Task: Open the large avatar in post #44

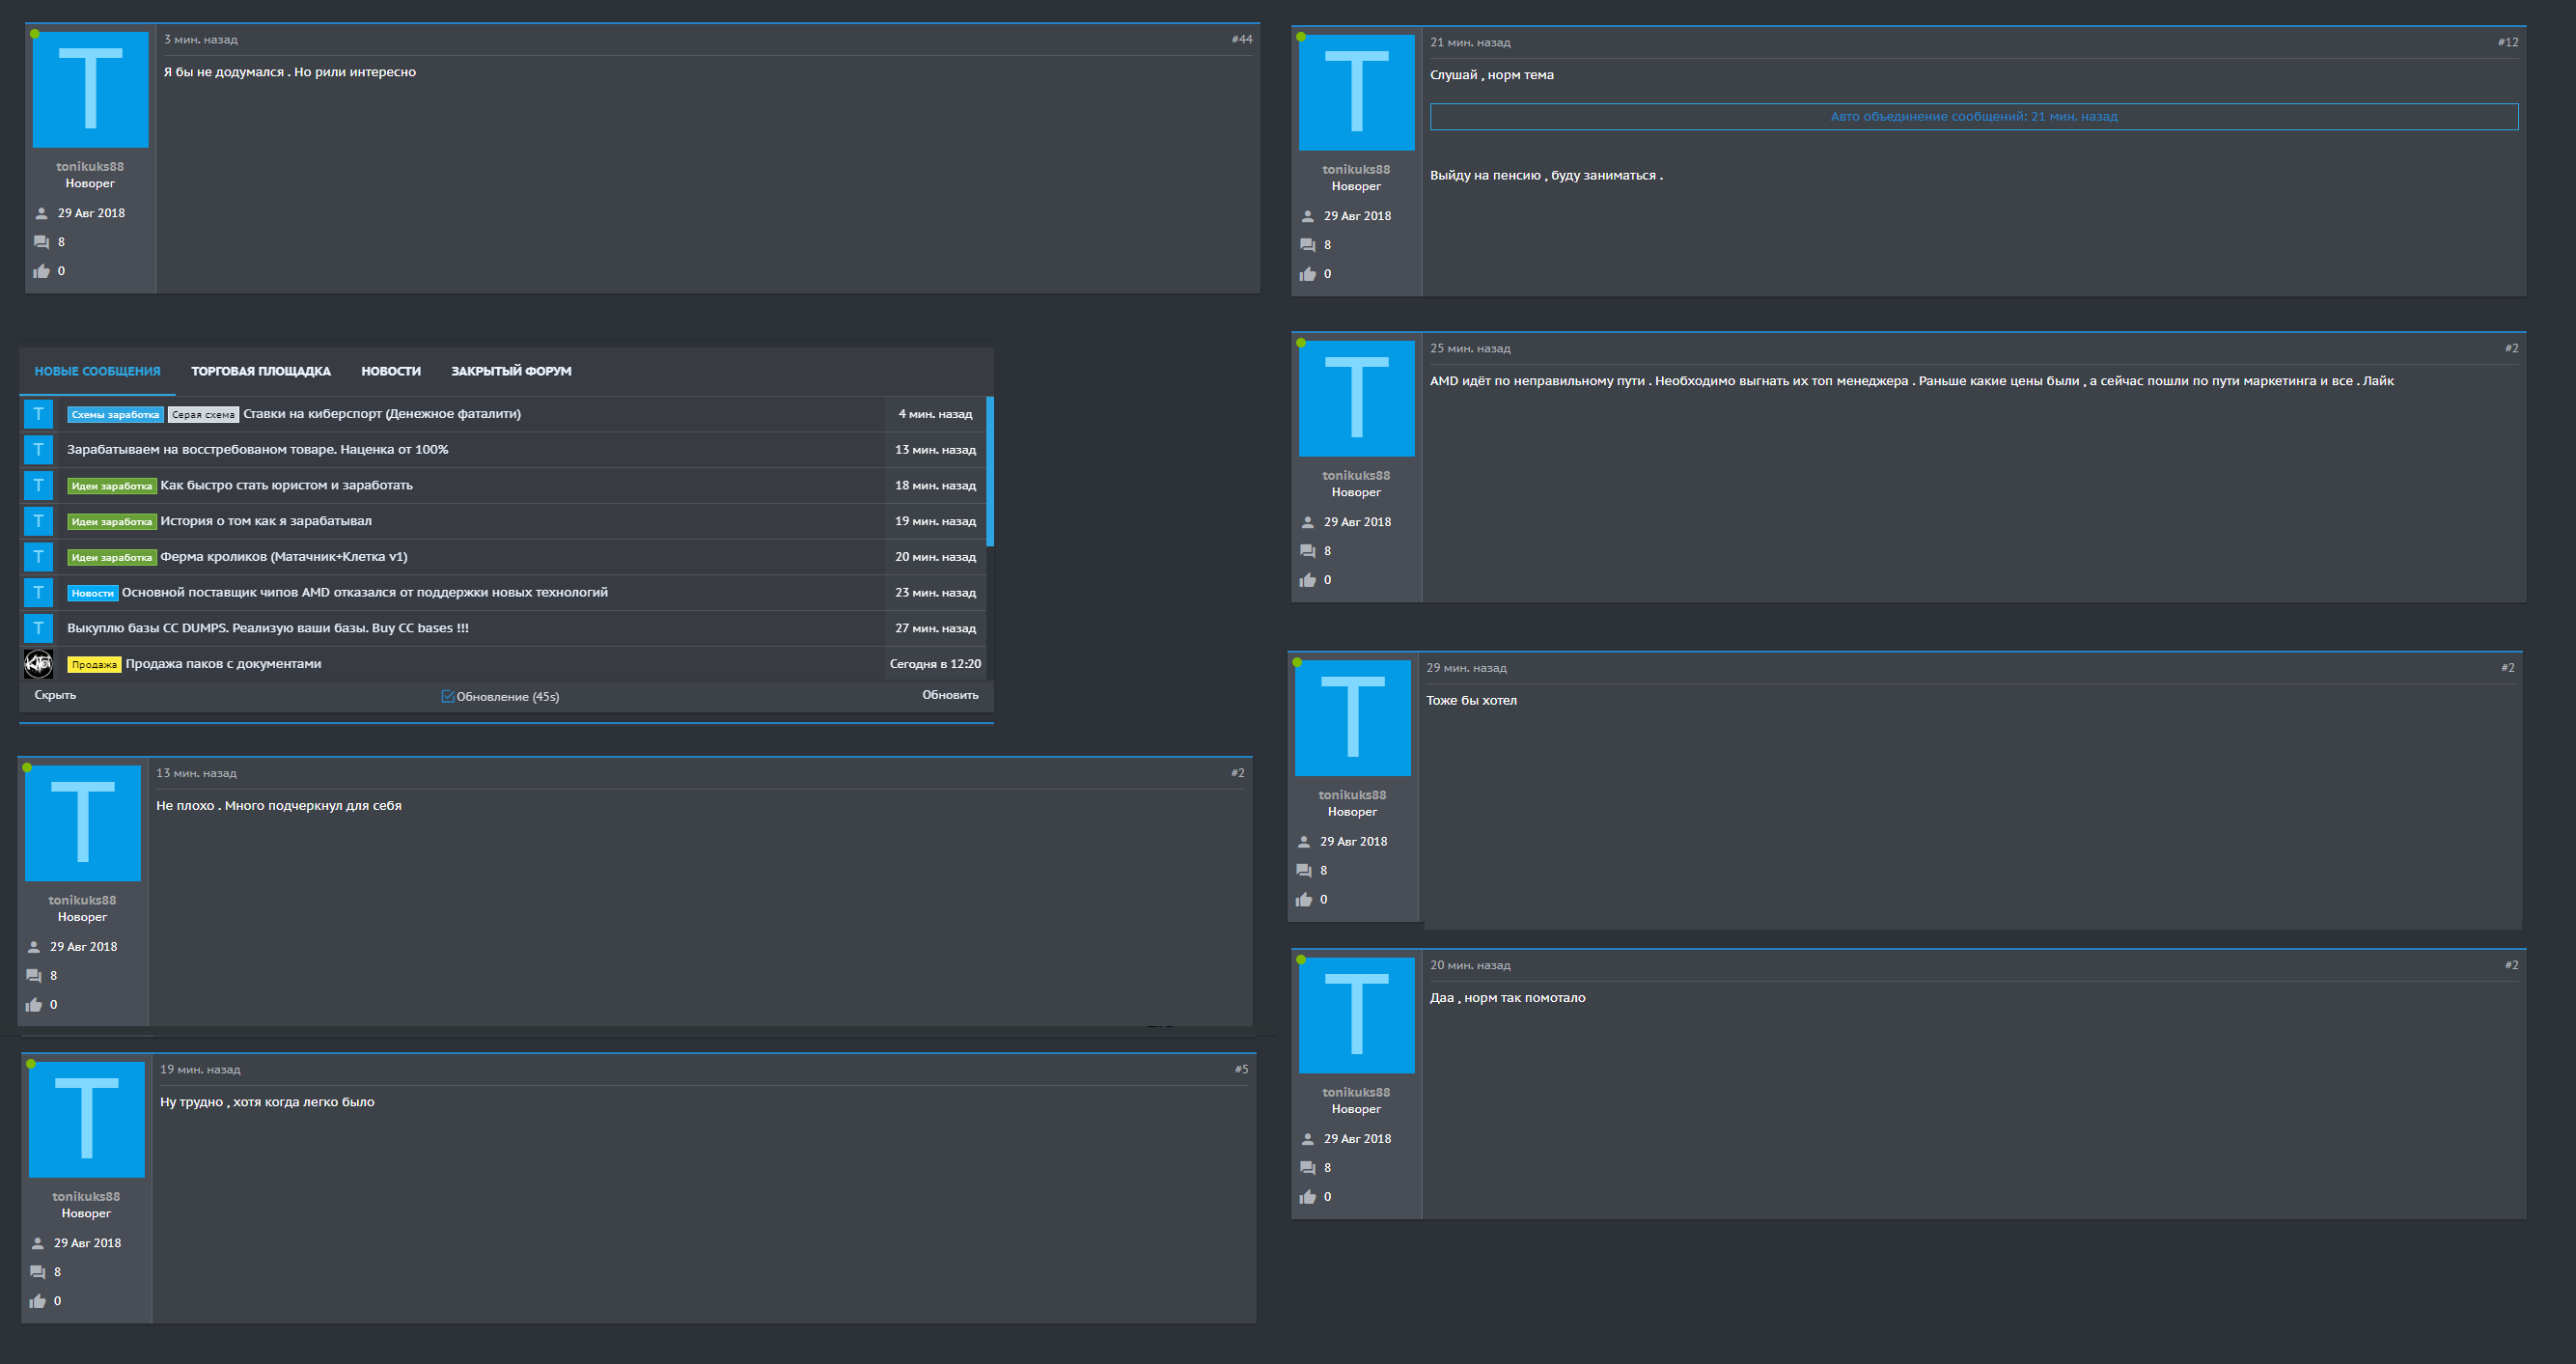Action: click(x=90, y=90)
